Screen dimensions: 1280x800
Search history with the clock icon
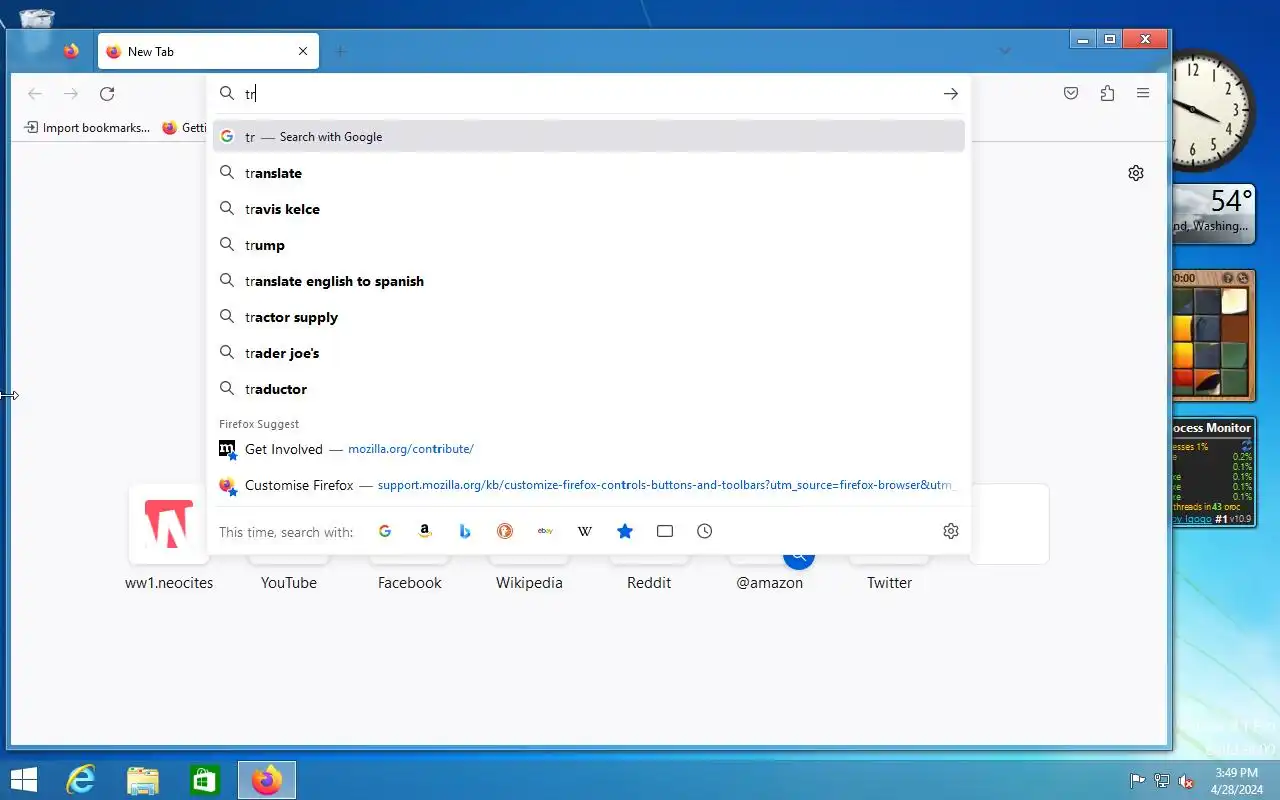point(705,531)
